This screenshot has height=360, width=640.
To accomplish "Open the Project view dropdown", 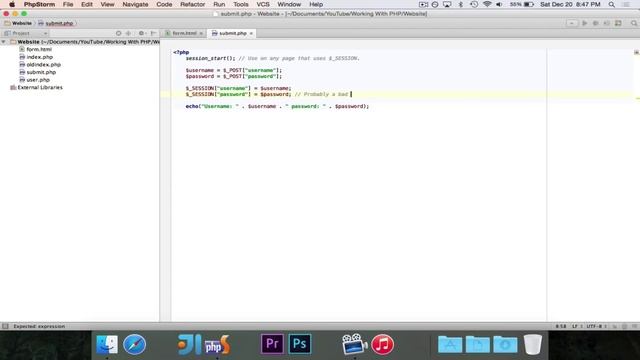I will tap(27, 33).
